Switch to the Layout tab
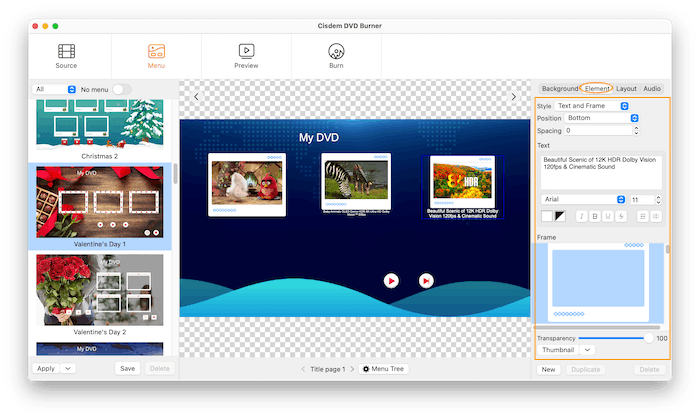 [626, 89]
